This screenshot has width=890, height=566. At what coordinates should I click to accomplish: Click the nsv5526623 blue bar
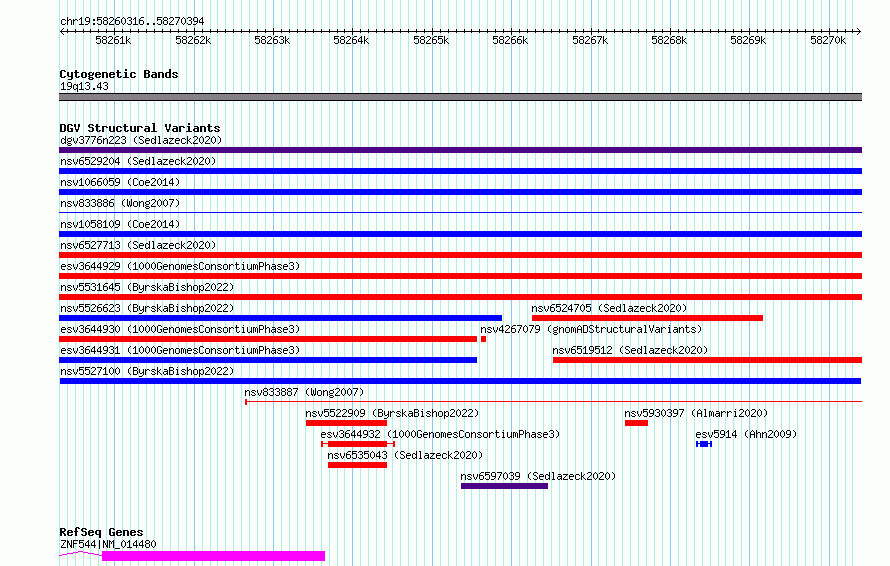point(280,318)
